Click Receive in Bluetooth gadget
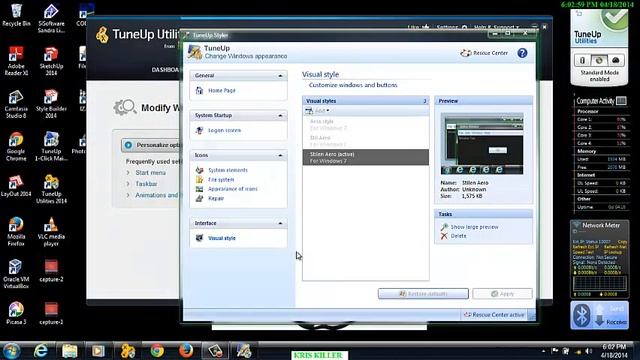Image resolution: width=640 pixels, height=360 pixels. click(x=616, y=322)
